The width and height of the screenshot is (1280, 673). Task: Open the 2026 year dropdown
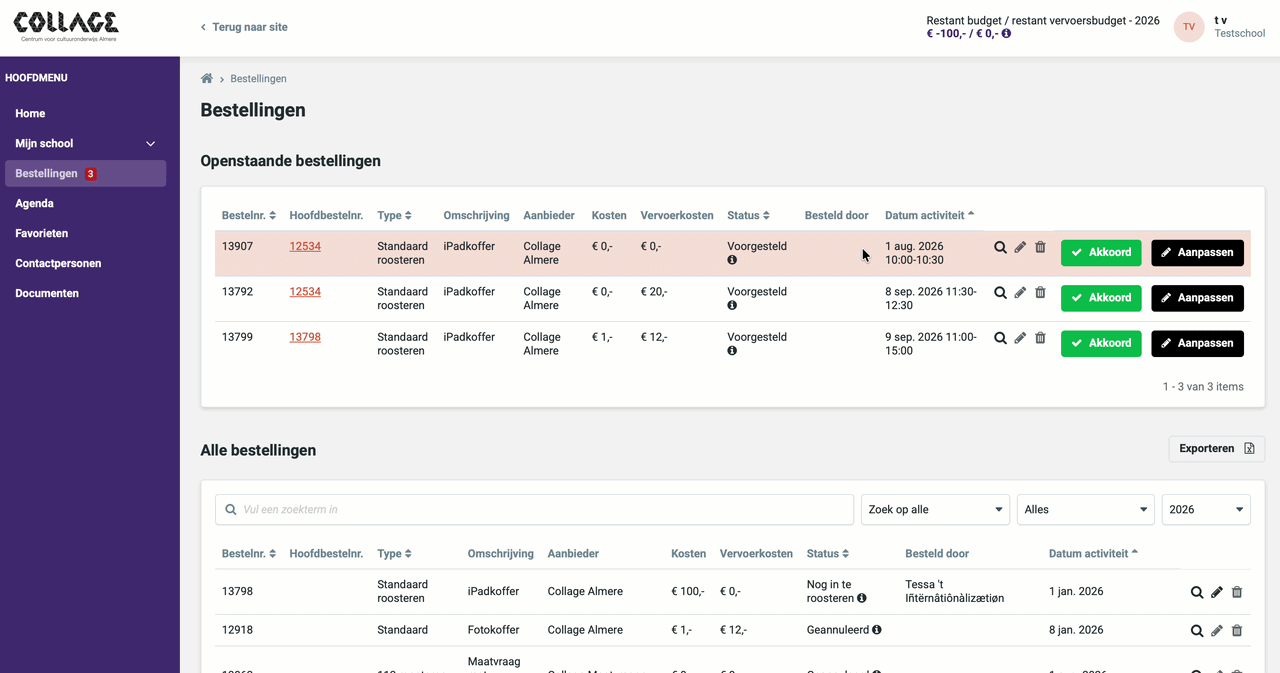(x=1206, y=509)
